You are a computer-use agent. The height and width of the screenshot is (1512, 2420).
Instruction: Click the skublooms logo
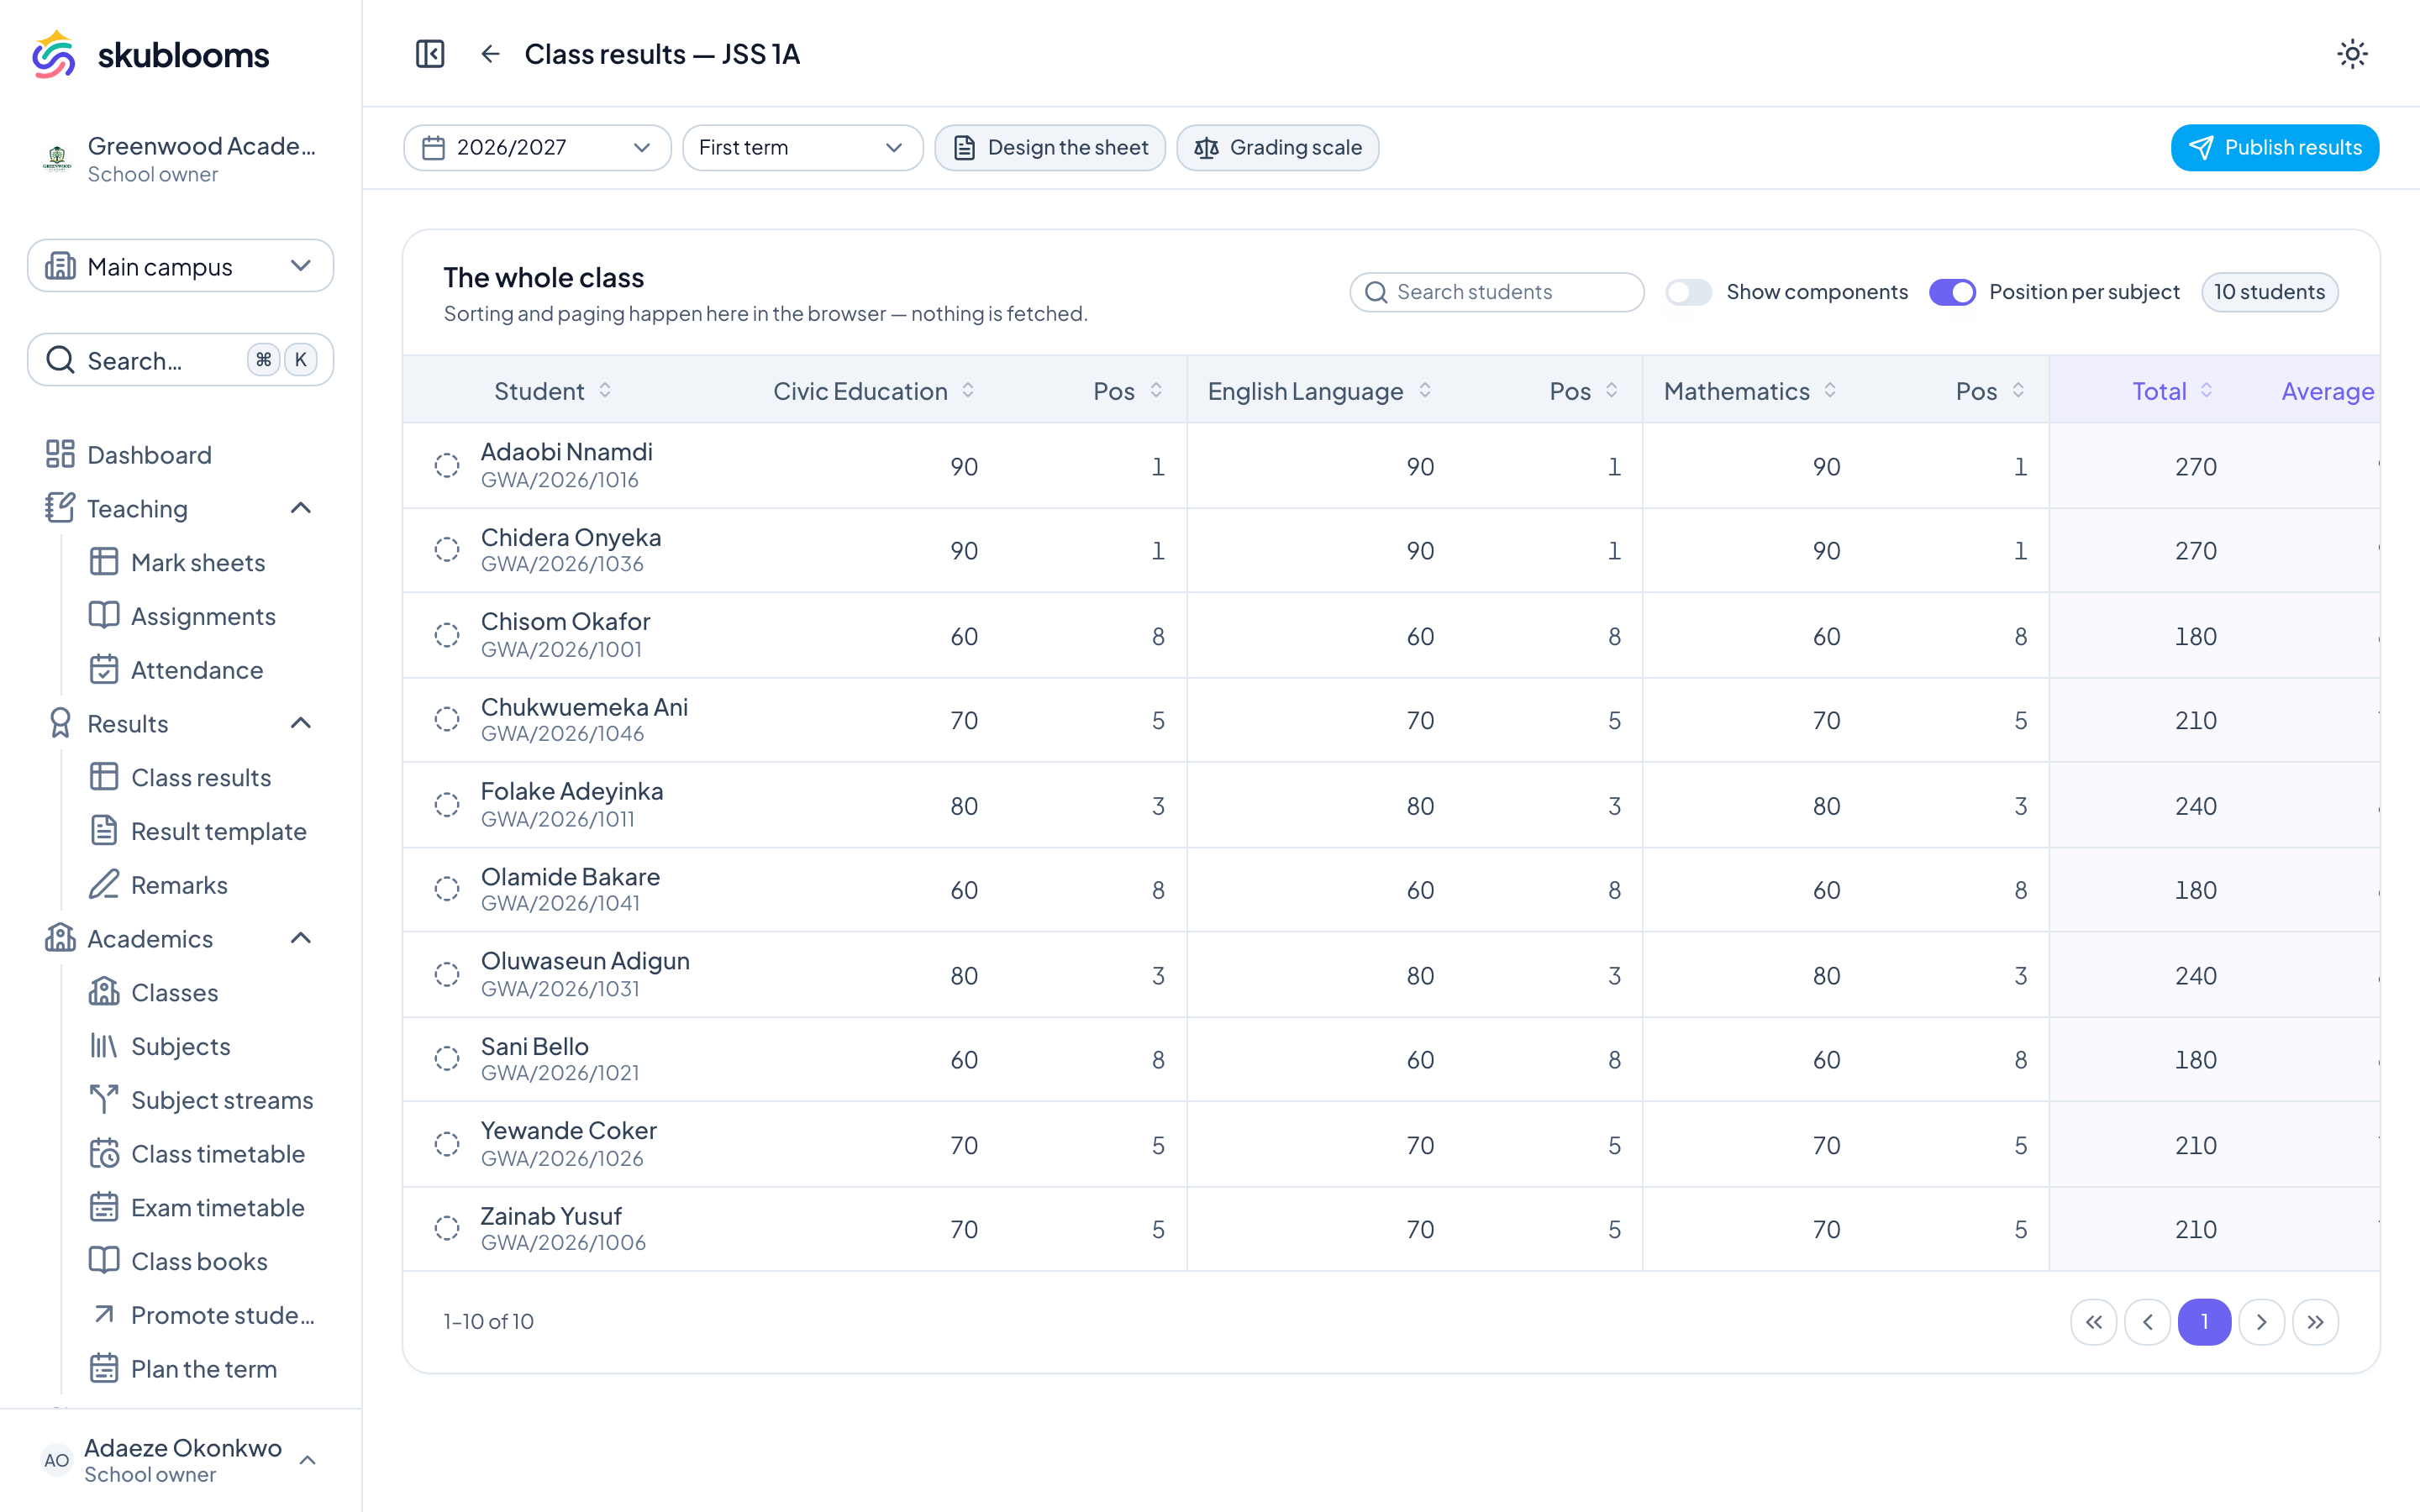coord(151,54)
